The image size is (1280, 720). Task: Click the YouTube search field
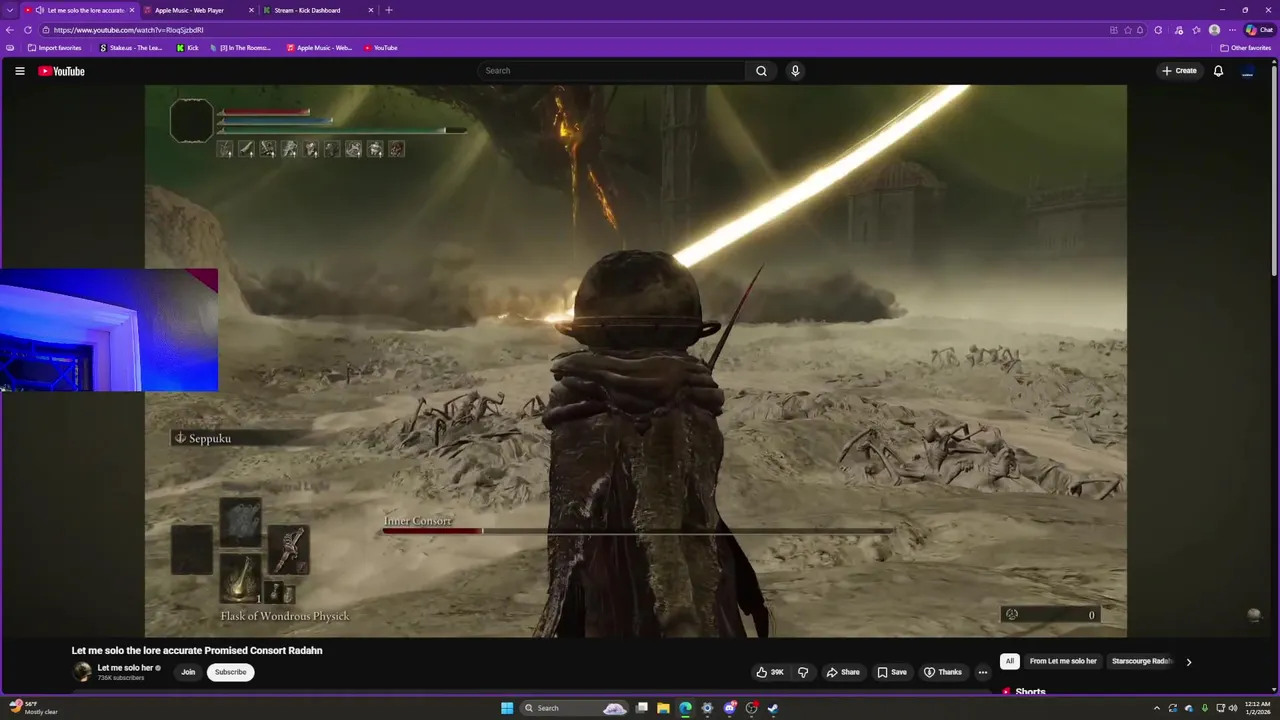coord(612,71)
